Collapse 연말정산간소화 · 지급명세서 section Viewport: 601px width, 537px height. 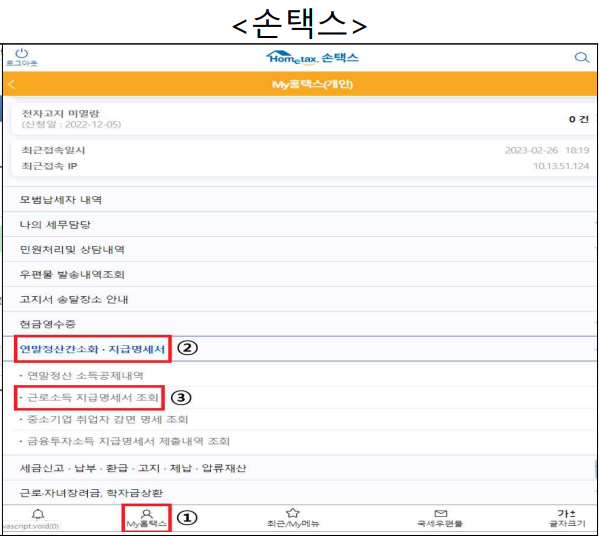coord(300,349)
